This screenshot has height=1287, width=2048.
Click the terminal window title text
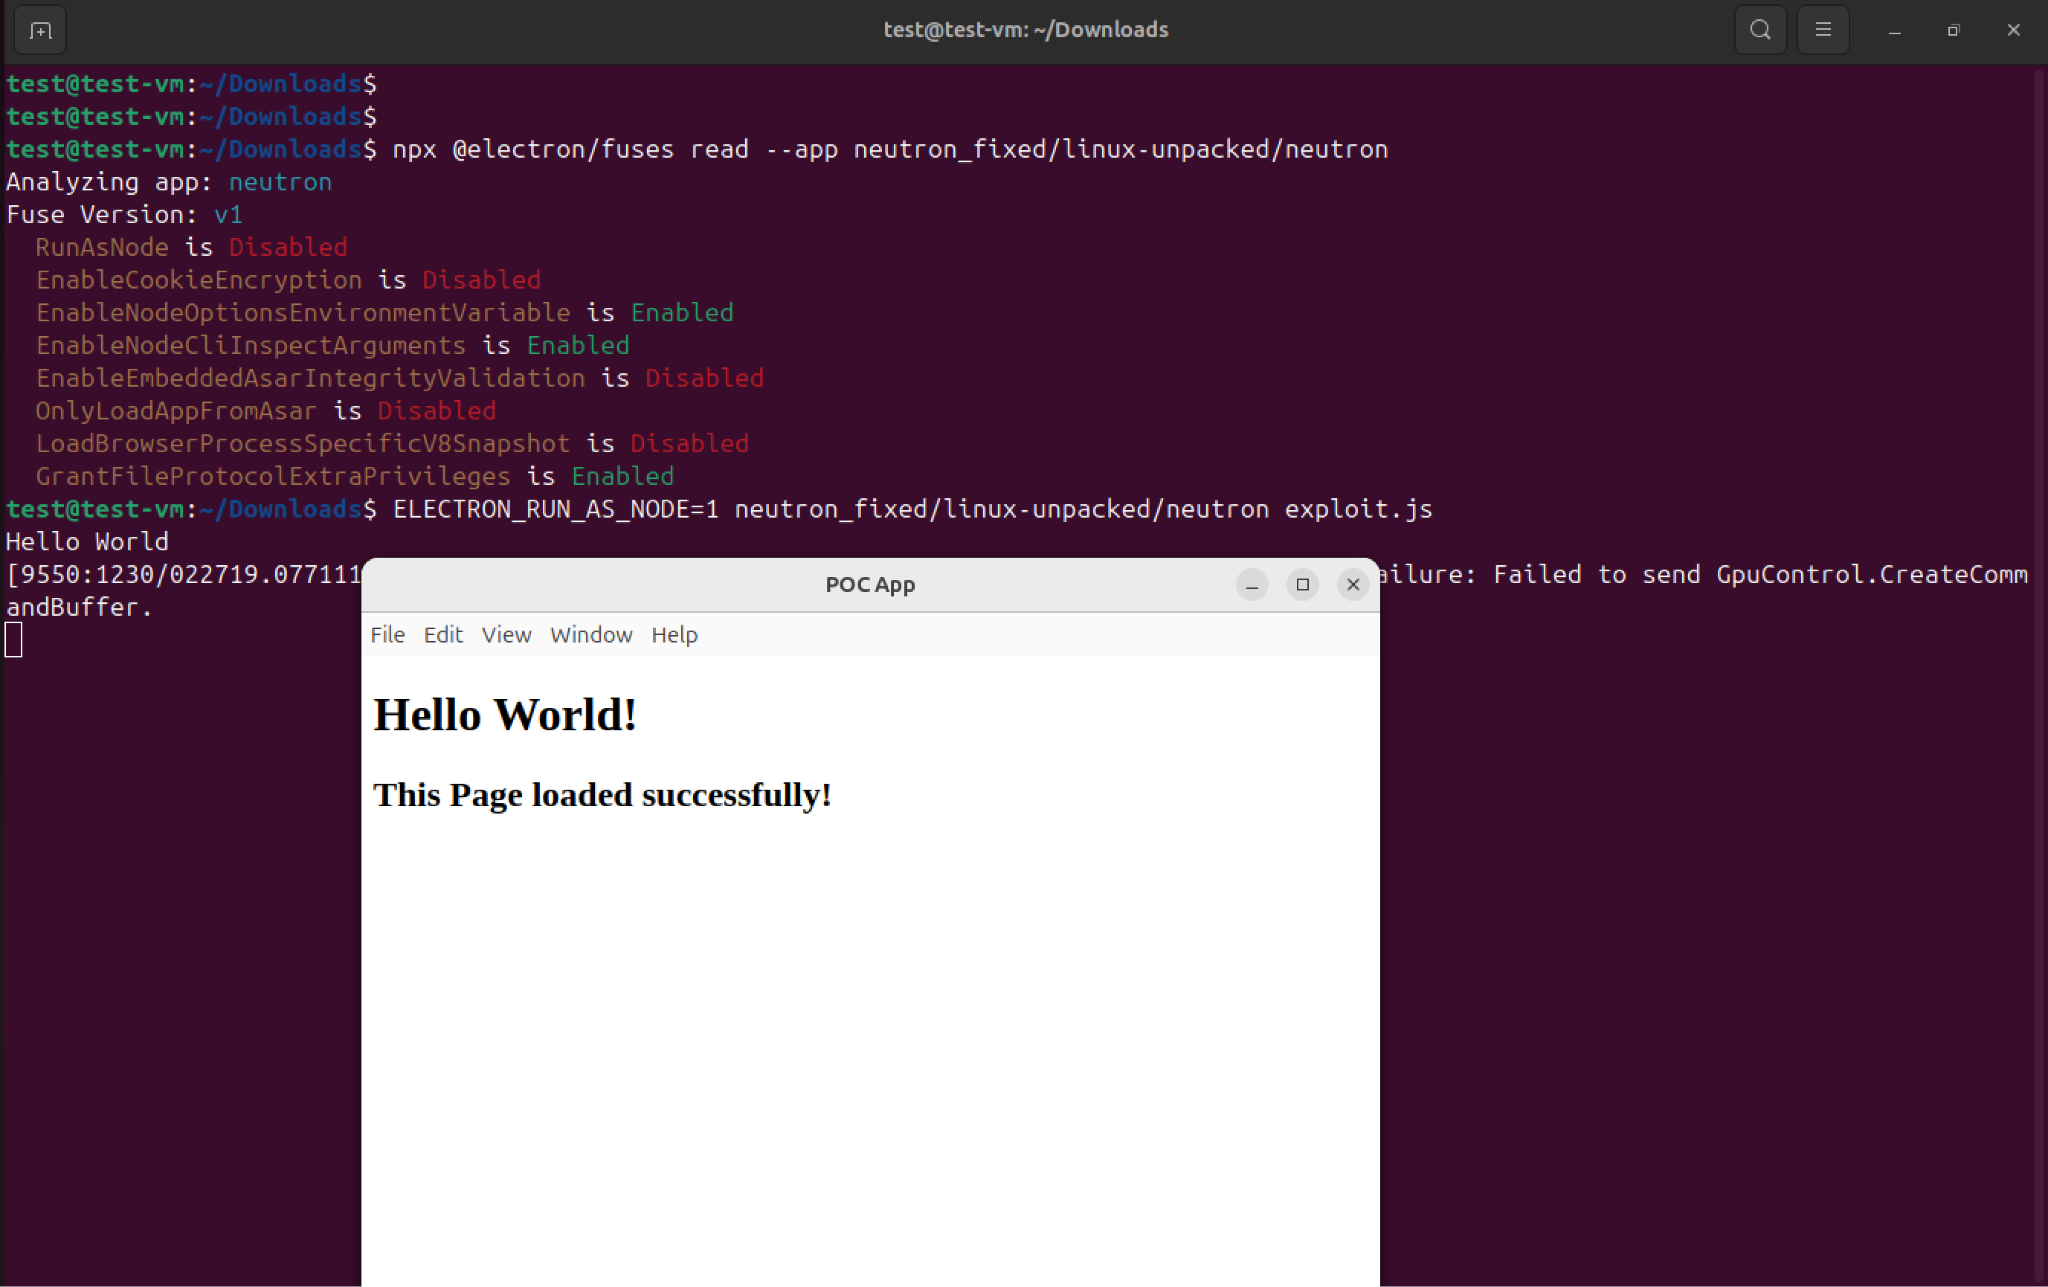coord(1025,30)
